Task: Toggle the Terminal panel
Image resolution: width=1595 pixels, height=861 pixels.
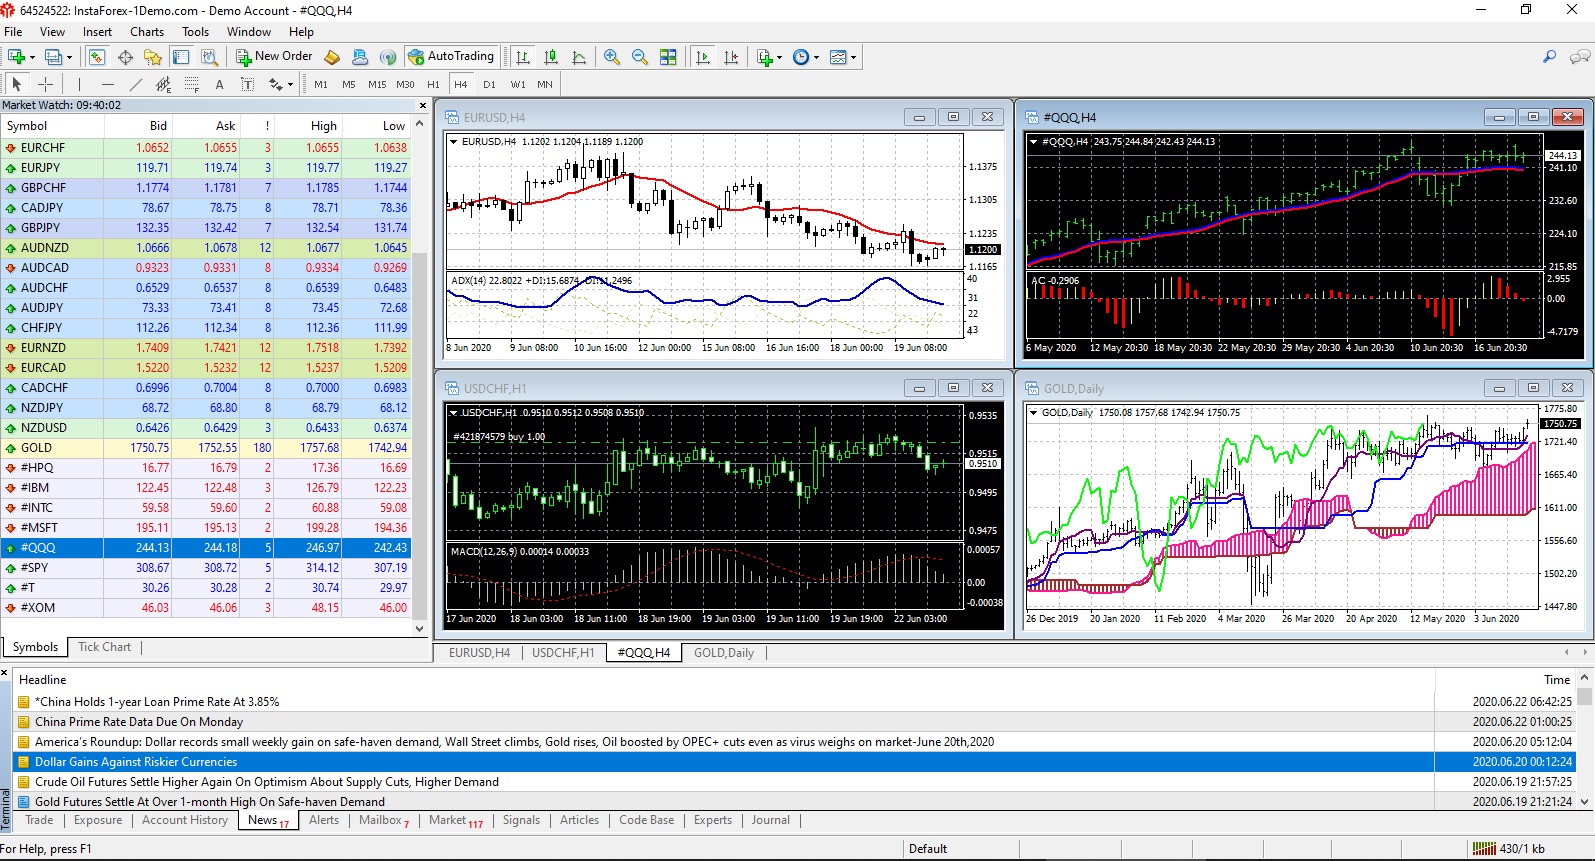Action: click(x=181, y=57)
